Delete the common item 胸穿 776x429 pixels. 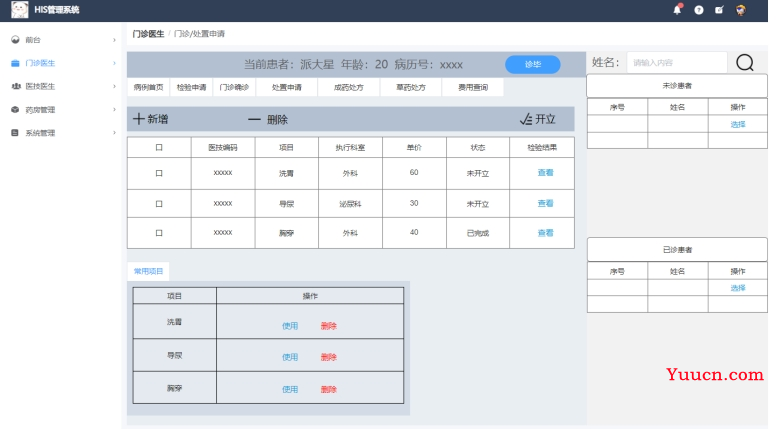click(329, 389)
